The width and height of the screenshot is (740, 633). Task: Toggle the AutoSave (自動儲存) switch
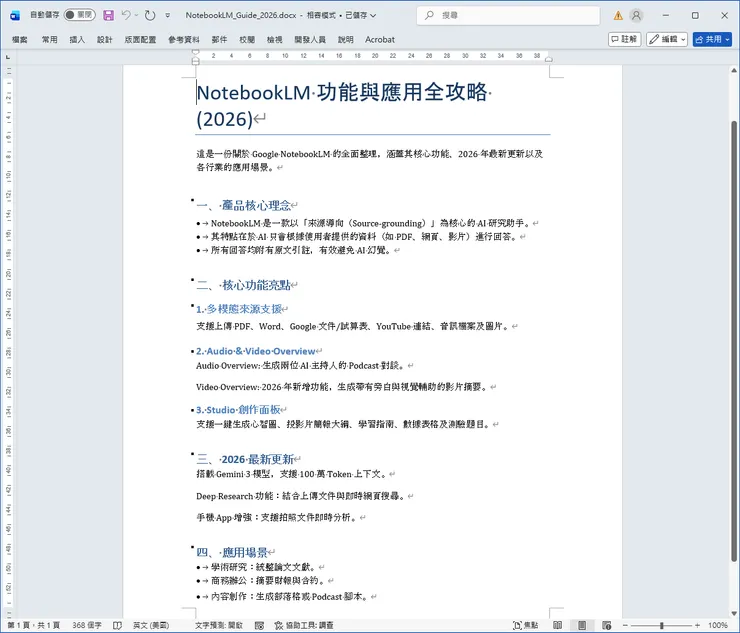pyautogui.click(x=79, y=15)
